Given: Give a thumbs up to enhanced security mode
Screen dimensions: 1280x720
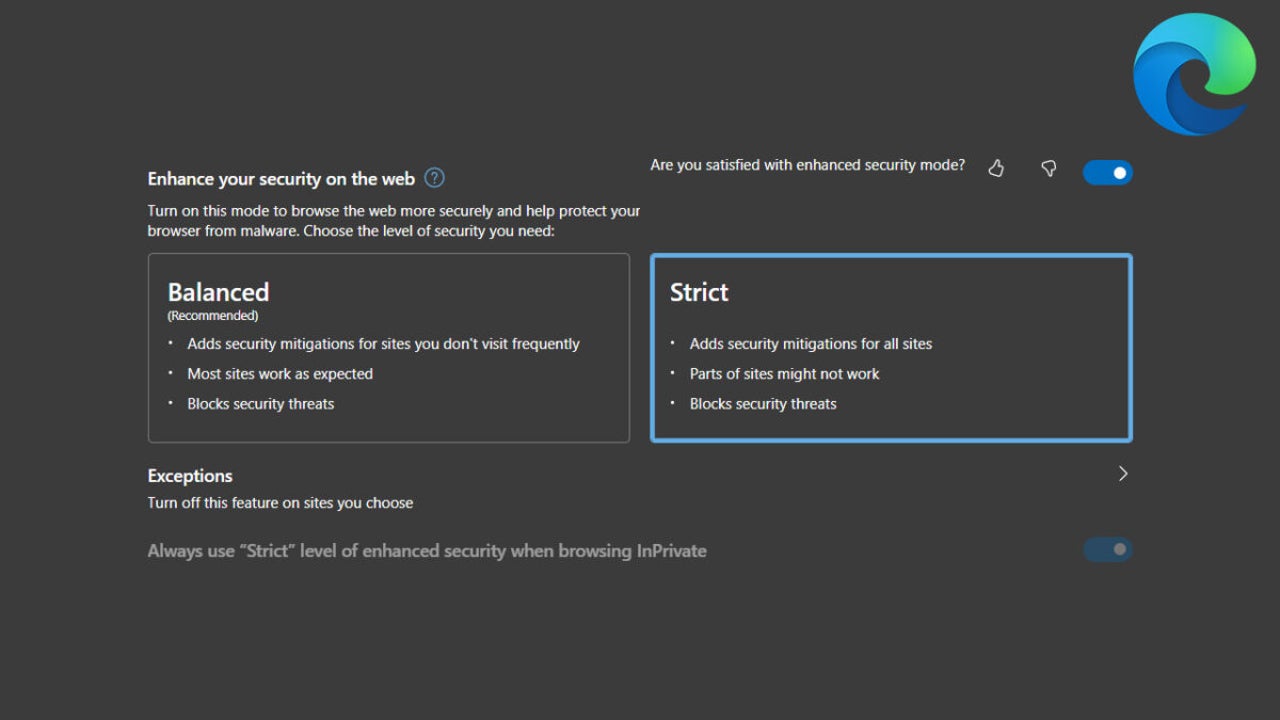Looking at the screenshot, I should click(996, 169).
